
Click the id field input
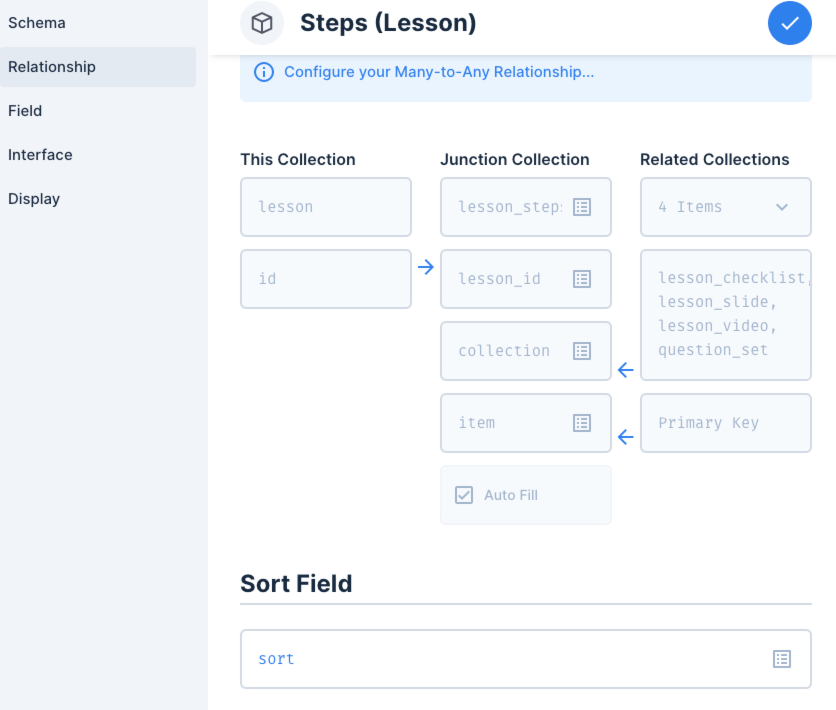pos(326,279)
